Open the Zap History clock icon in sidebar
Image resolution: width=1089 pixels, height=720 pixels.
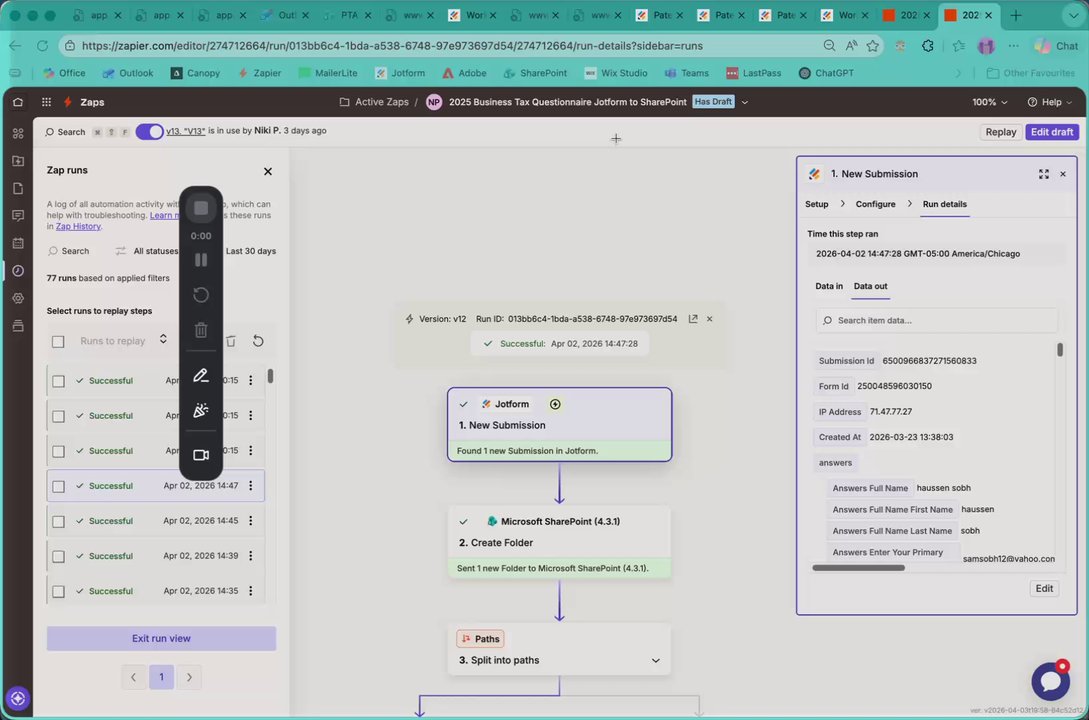(x=18, y=271)
